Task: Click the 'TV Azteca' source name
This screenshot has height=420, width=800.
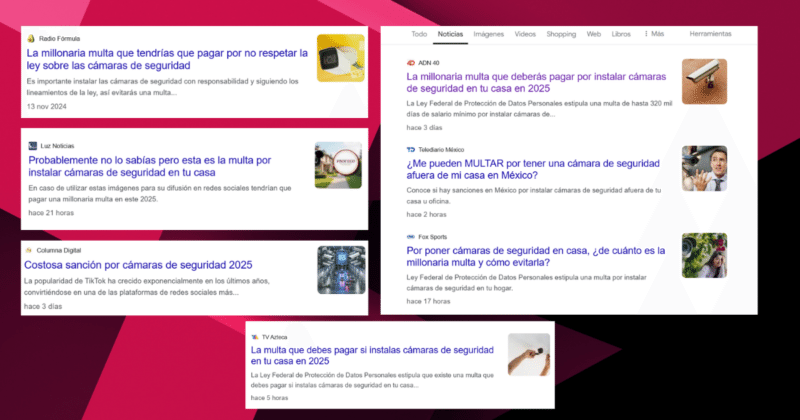Action: coord(274,337)
